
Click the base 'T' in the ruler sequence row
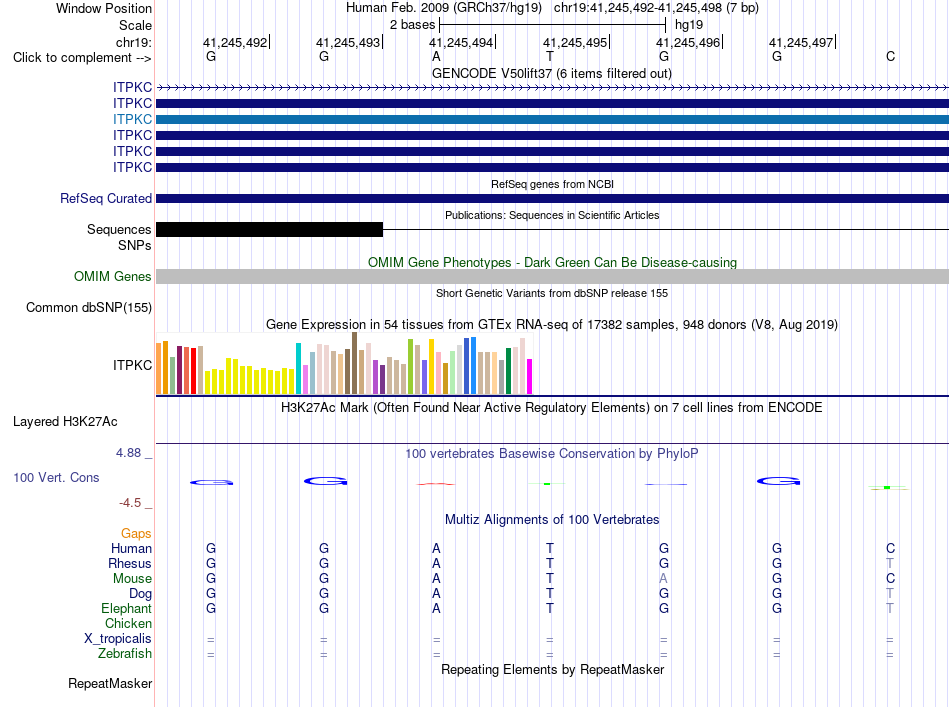pyautogui.click(x=550, y=56)
